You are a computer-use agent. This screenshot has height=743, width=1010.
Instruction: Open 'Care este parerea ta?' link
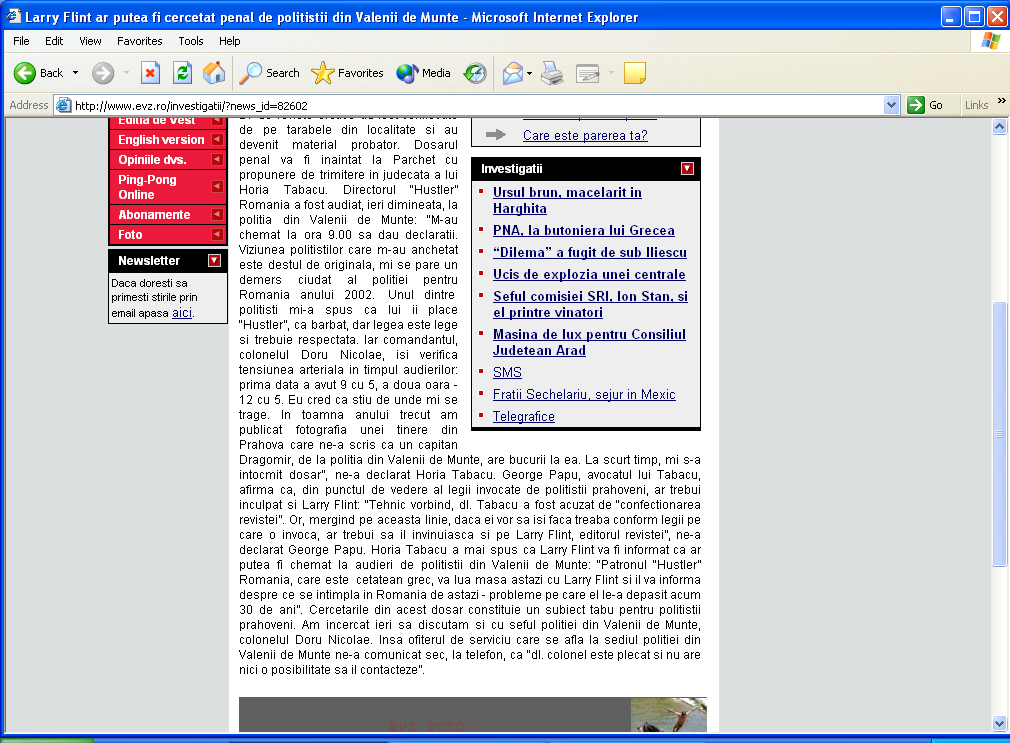coord(585,135)
